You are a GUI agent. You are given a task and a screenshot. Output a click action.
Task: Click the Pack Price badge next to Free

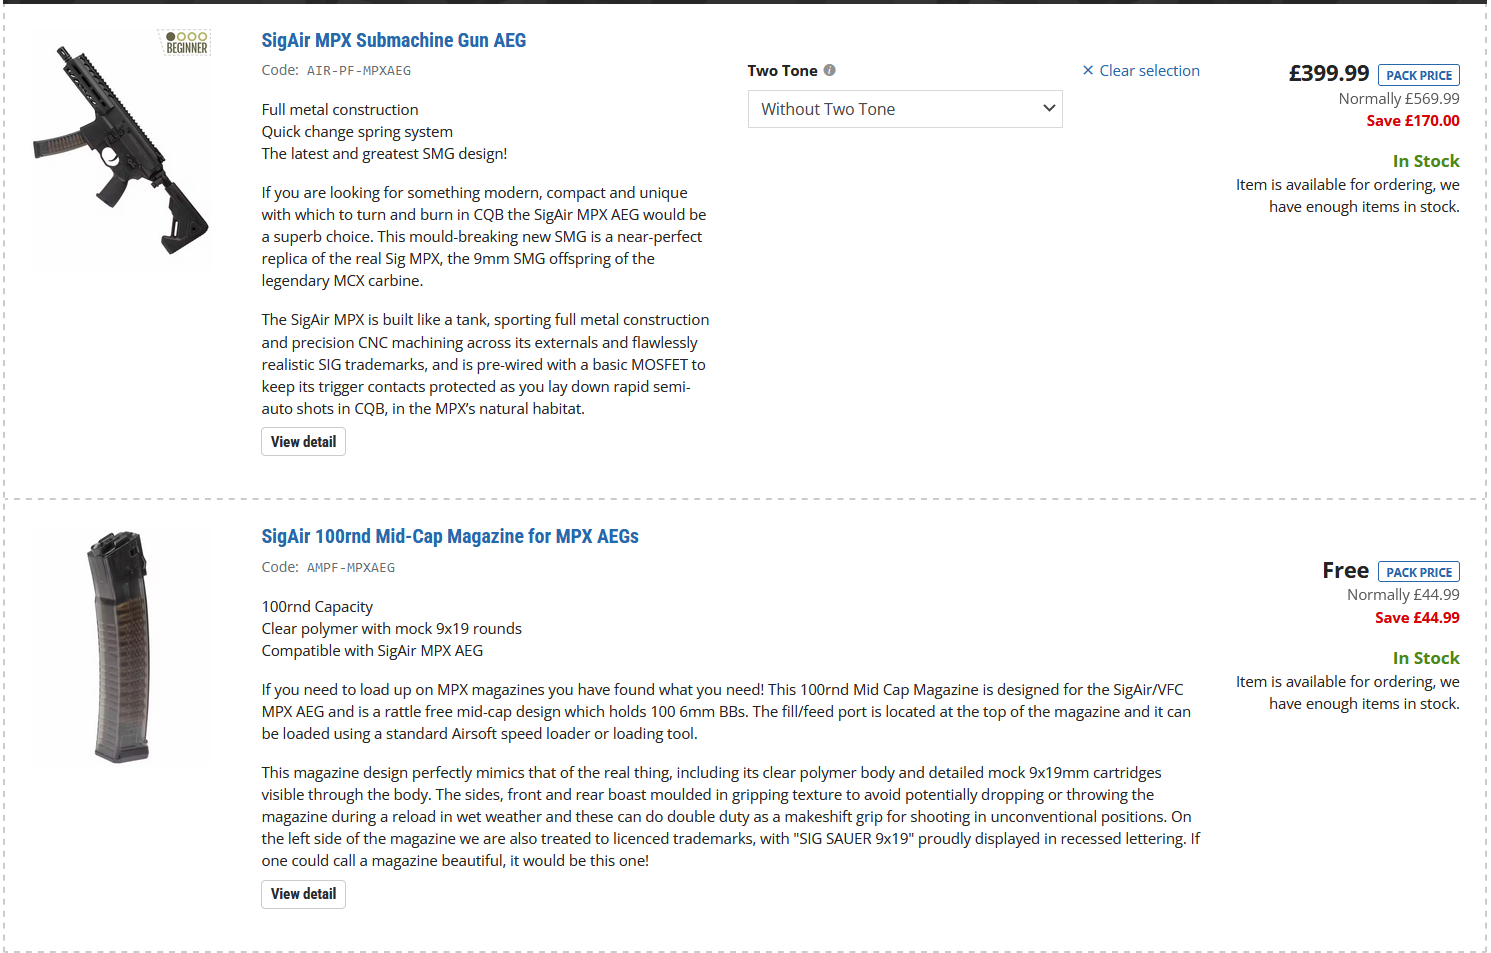tap(1418, 572)
